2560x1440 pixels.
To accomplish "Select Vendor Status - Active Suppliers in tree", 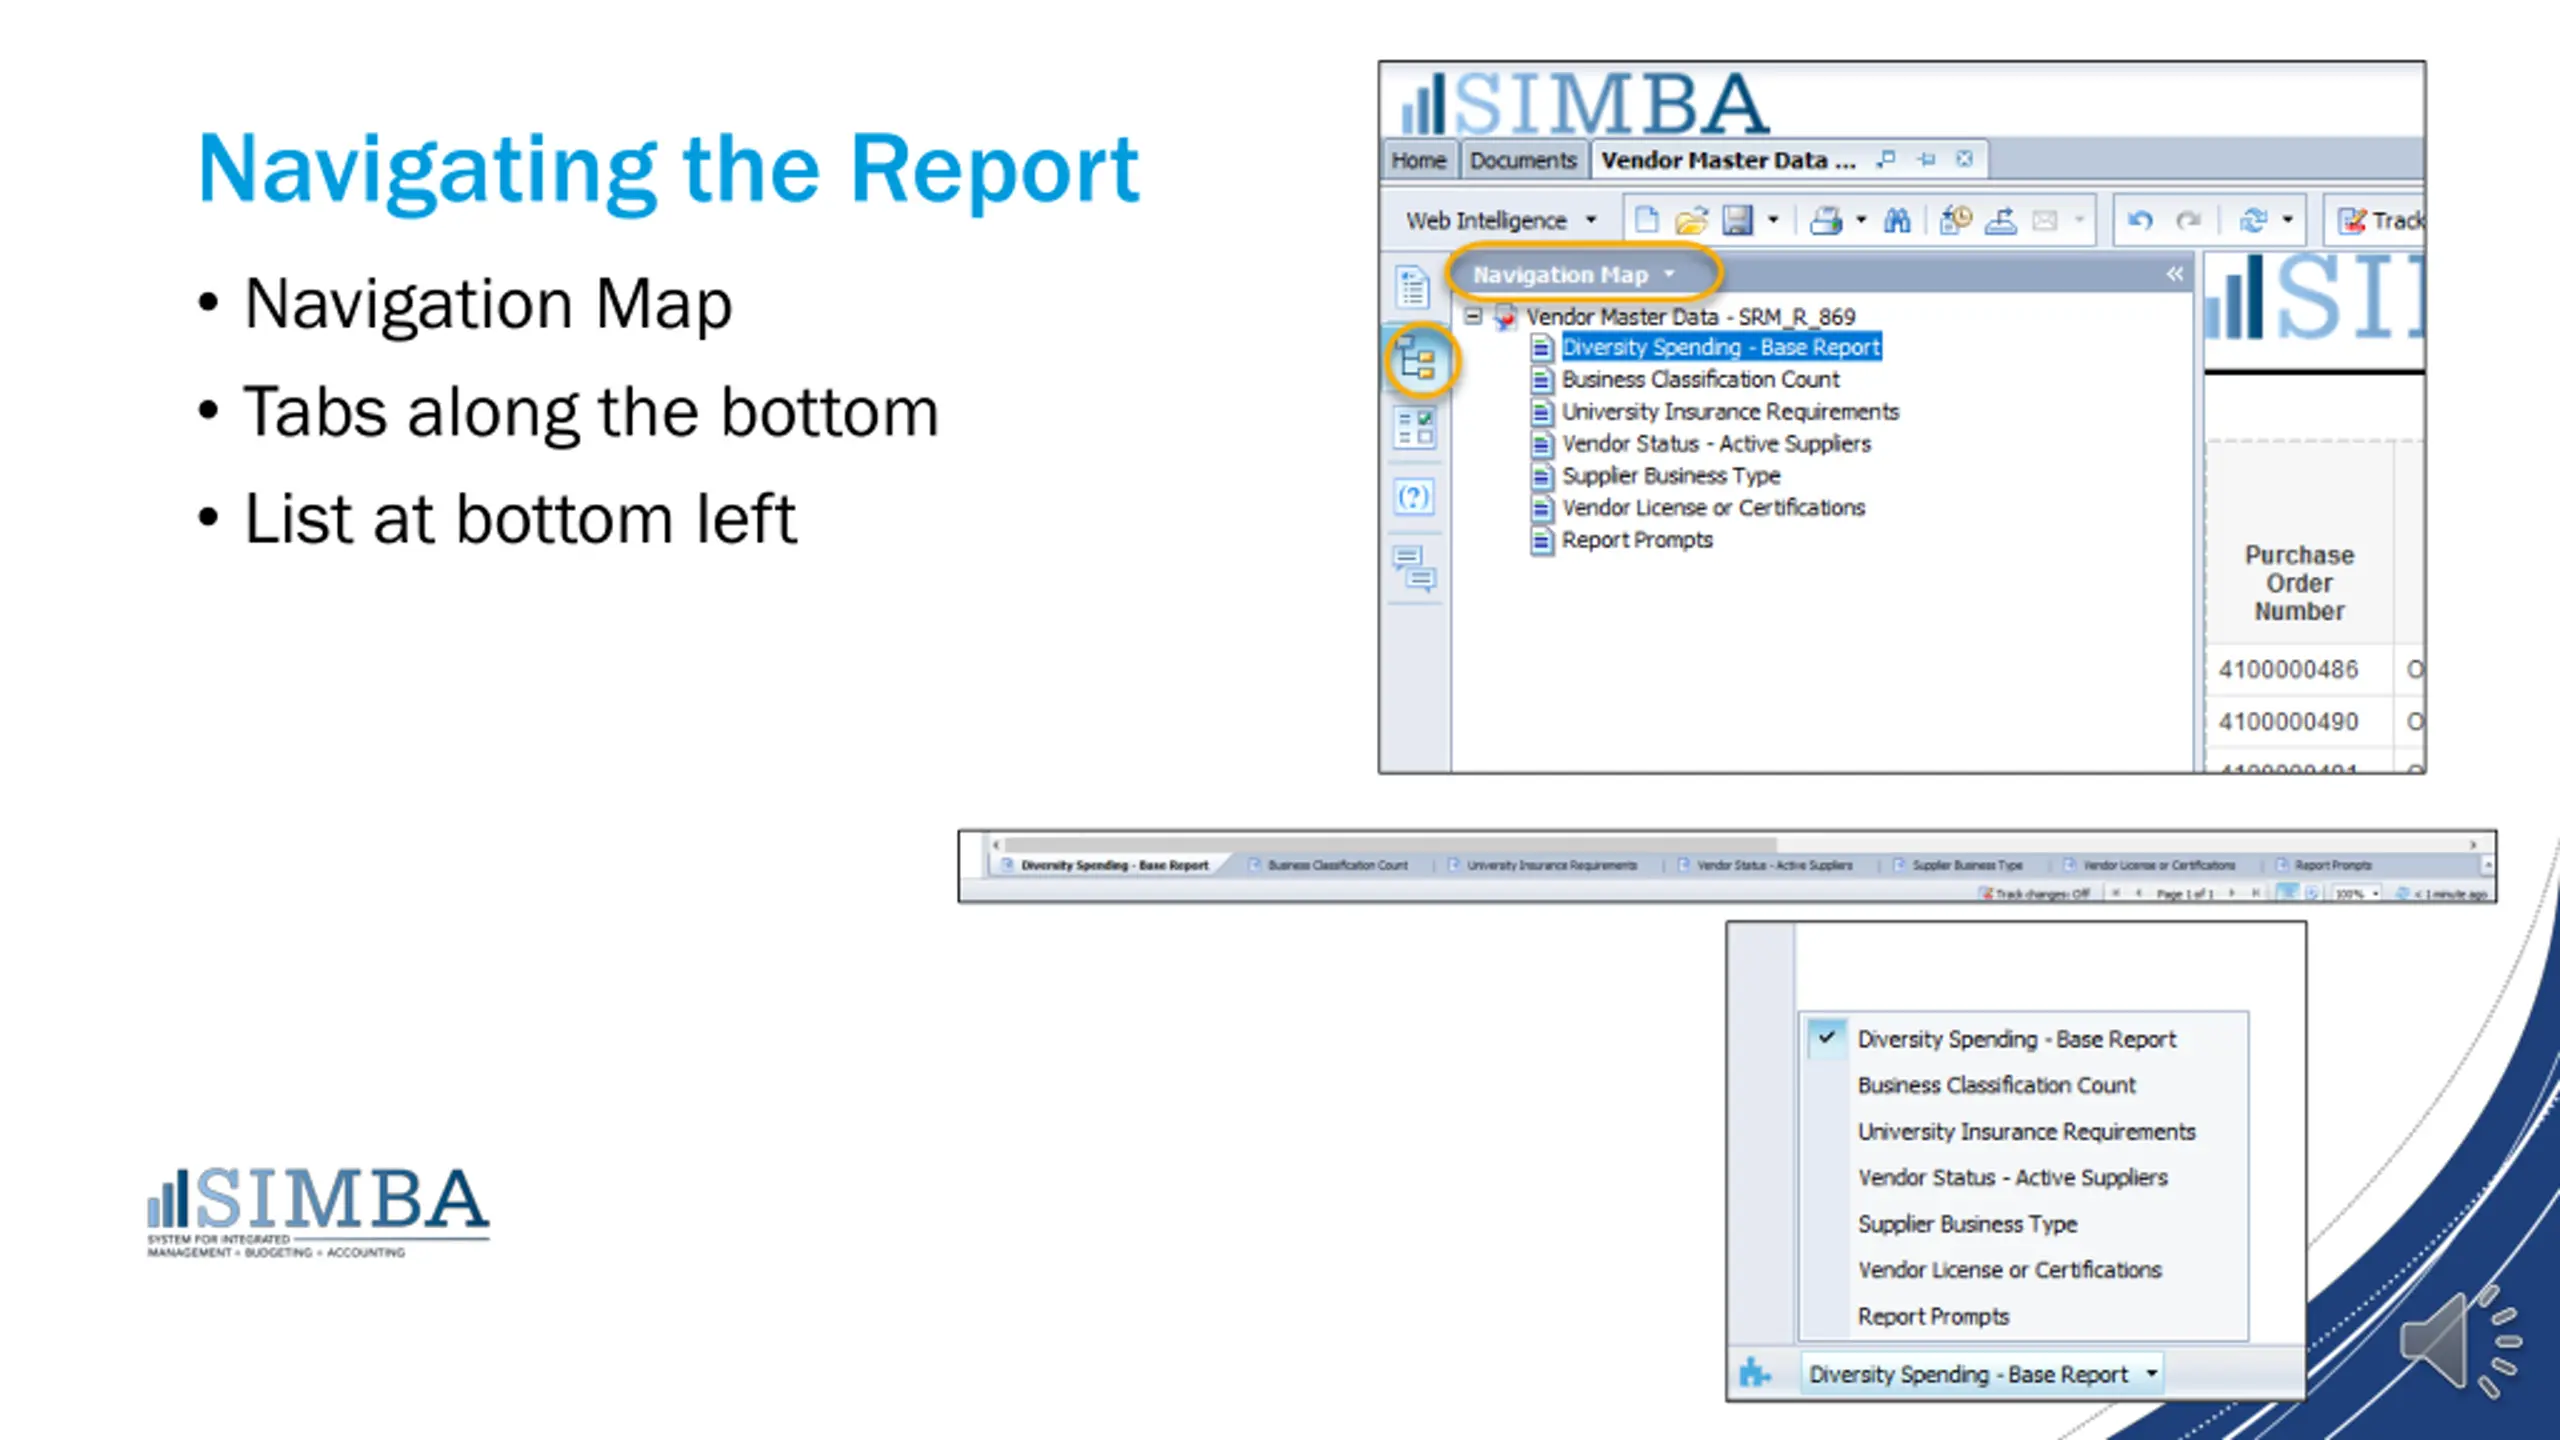I will click(x=1716, y=443).
